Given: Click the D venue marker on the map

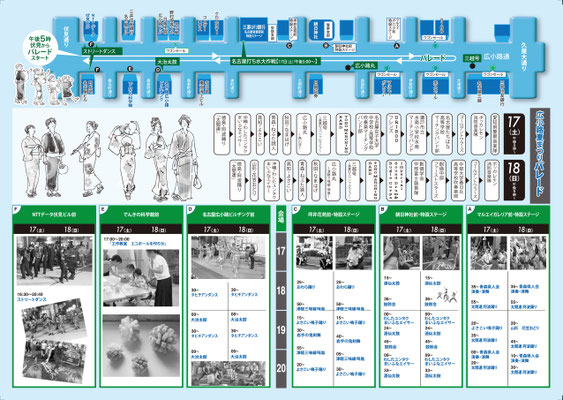Looking at the screenshot, I should pyautogui.click(x=158, y=70).
